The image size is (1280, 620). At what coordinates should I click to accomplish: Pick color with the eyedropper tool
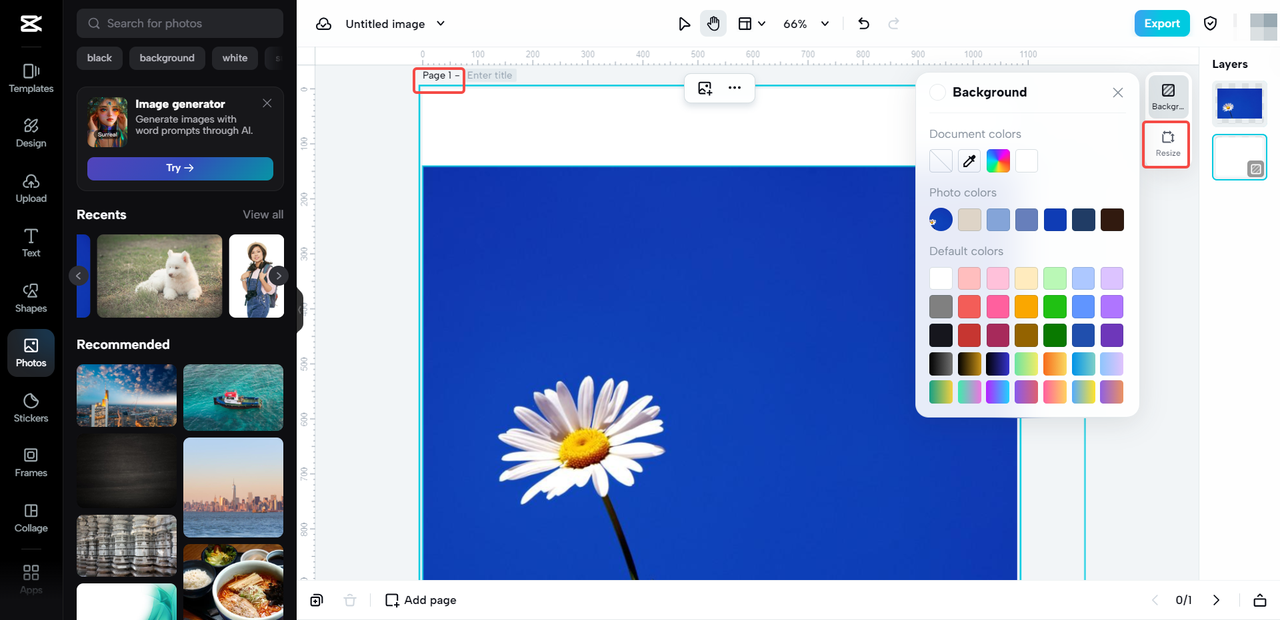pos(969,161)
